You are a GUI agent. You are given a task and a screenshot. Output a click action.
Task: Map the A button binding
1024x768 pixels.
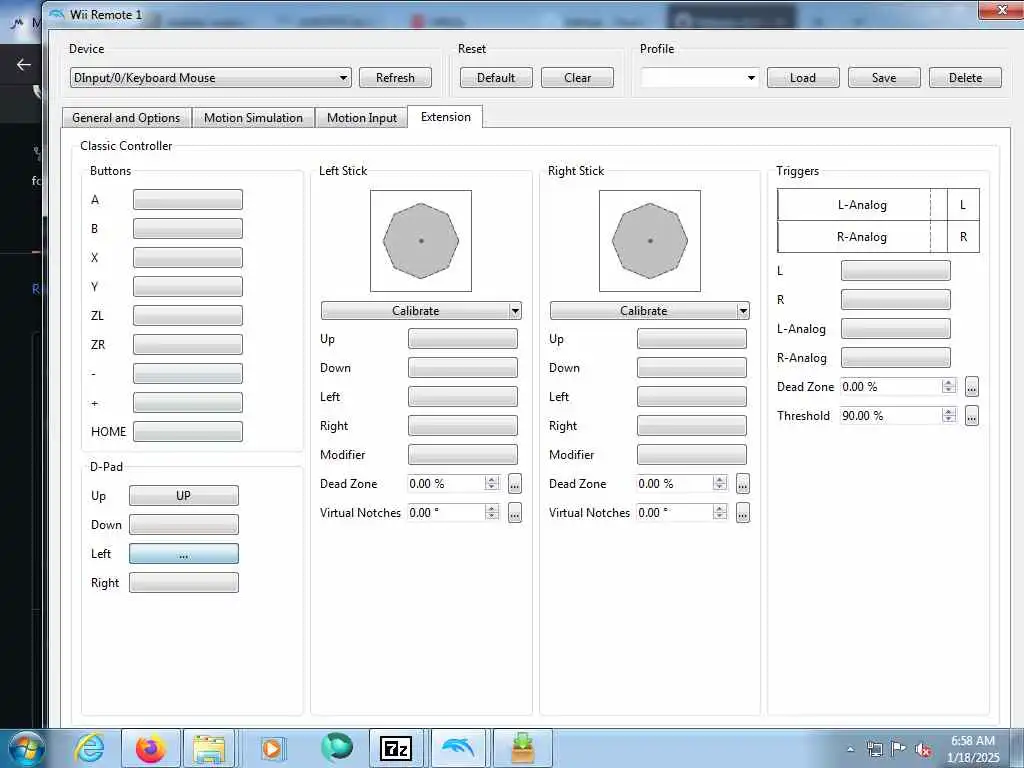pos(188,200)
